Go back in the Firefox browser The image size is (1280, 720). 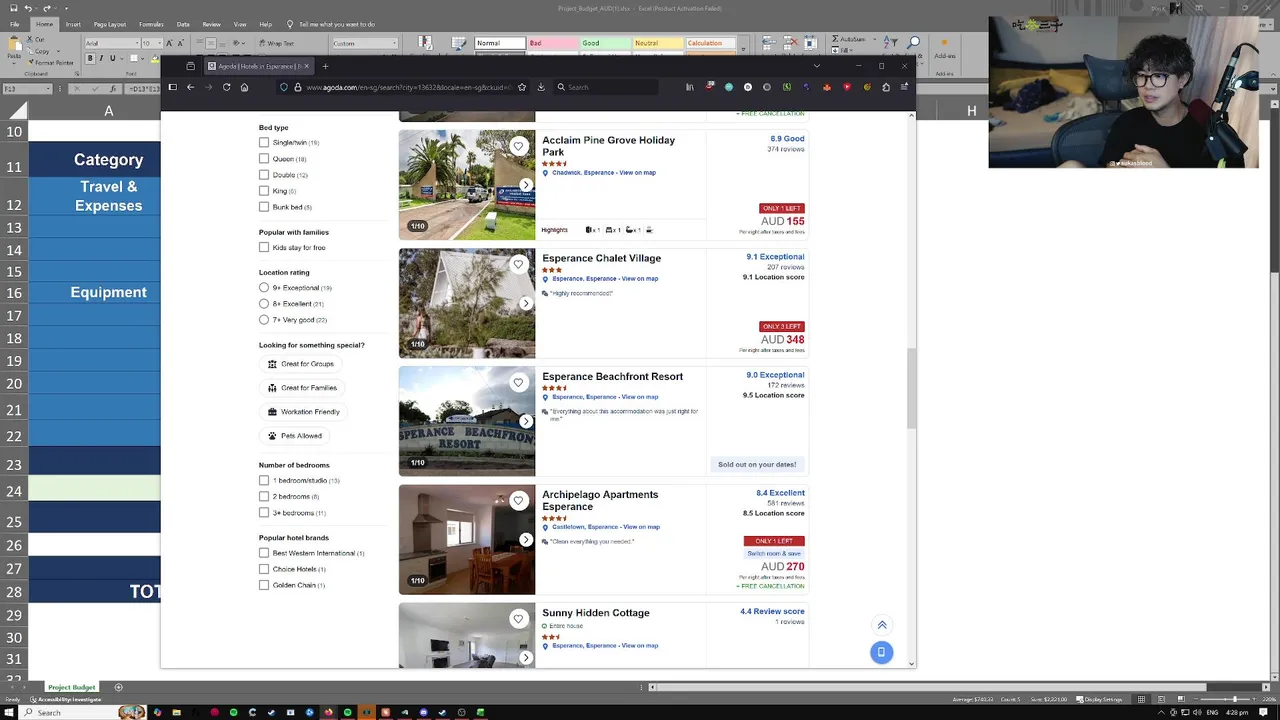click(190, 87)
